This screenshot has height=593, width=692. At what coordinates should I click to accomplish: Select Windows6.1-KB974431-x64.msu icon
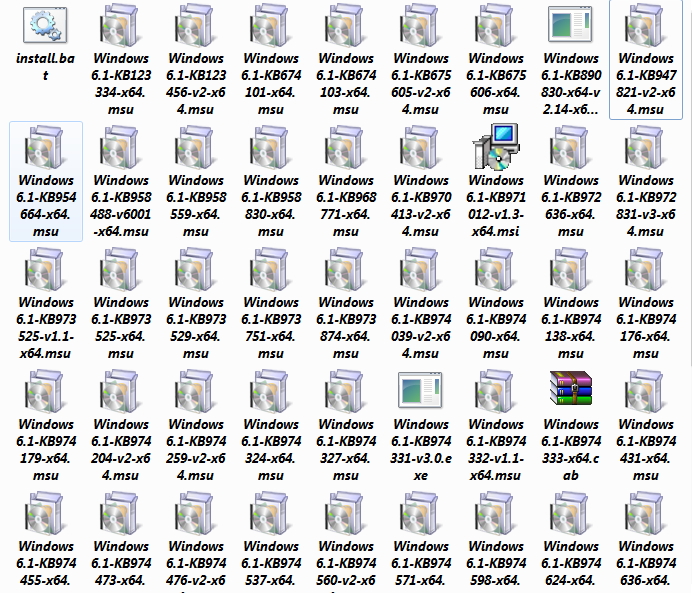click(x=646, y=391)
